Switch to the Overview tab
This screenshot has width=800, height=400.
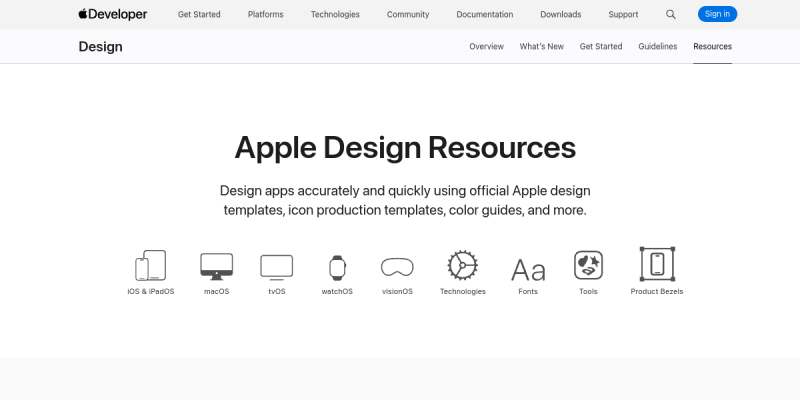click(486, 46)
